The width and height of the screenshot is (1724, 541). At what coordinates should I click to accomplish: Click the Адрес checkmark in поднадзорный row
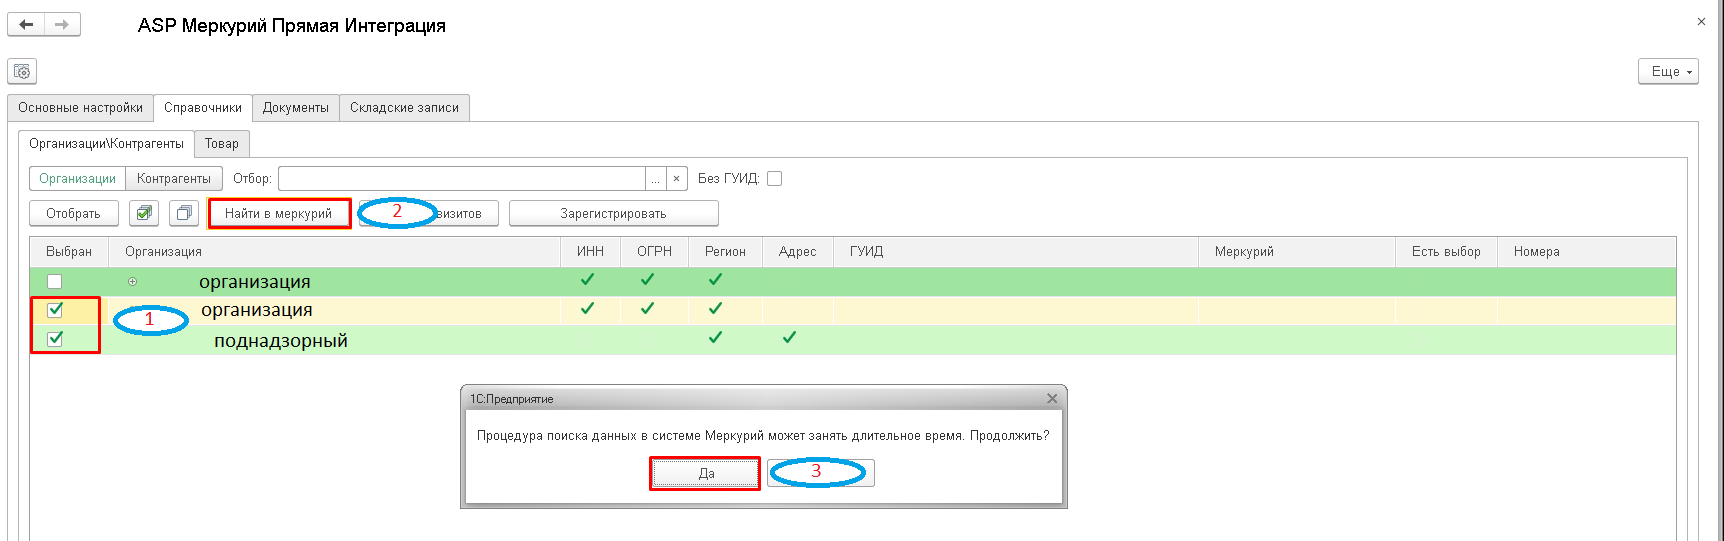789,338
